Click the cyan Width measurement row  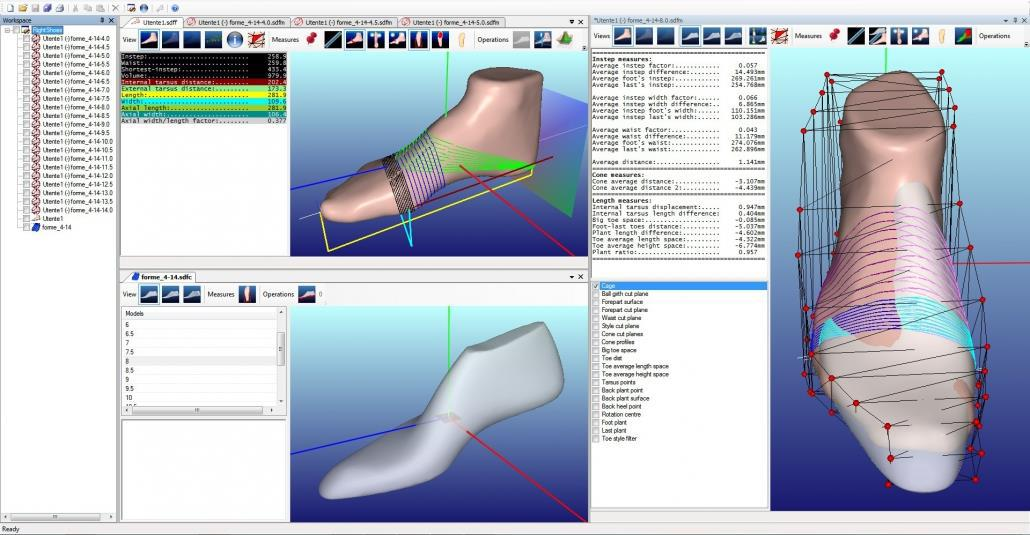(204, 102)
